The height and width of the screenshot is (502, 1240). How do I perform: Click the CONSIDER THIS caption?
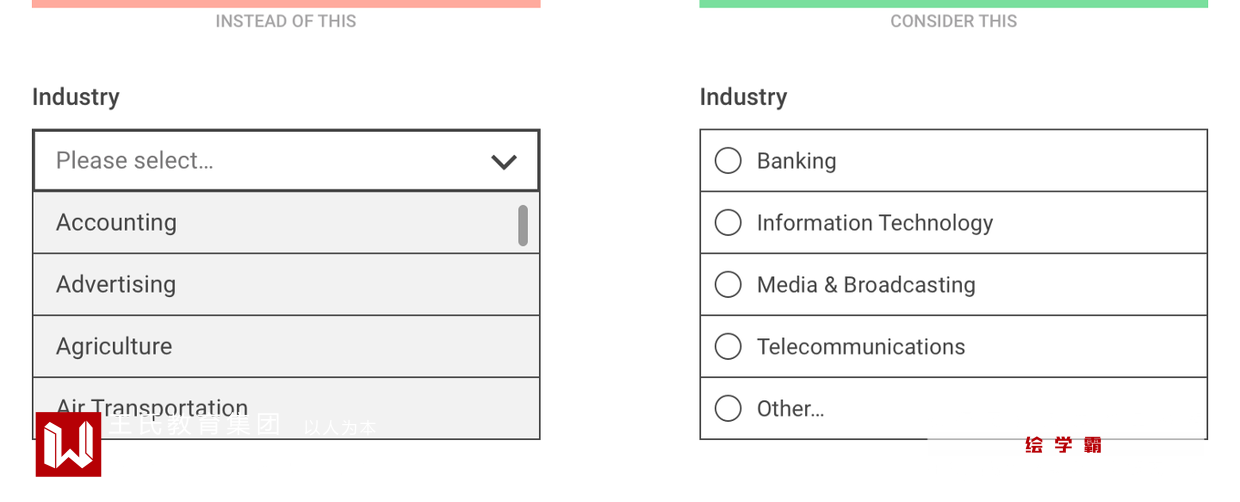click(953, 21)
